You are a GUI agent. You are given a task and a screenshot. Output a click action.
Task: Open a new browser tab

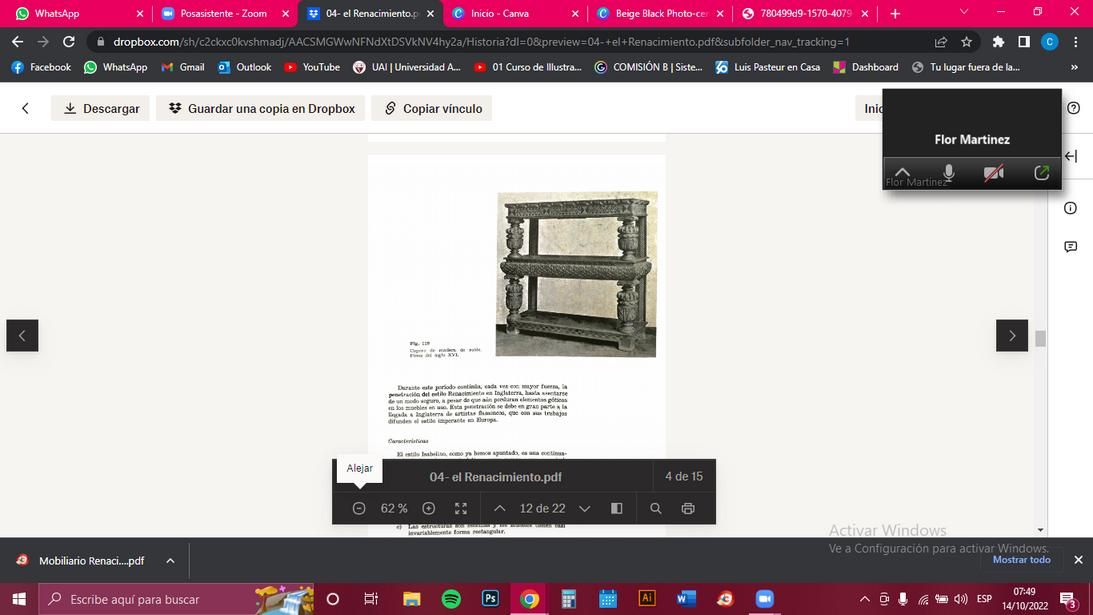[x=895, y=13]
